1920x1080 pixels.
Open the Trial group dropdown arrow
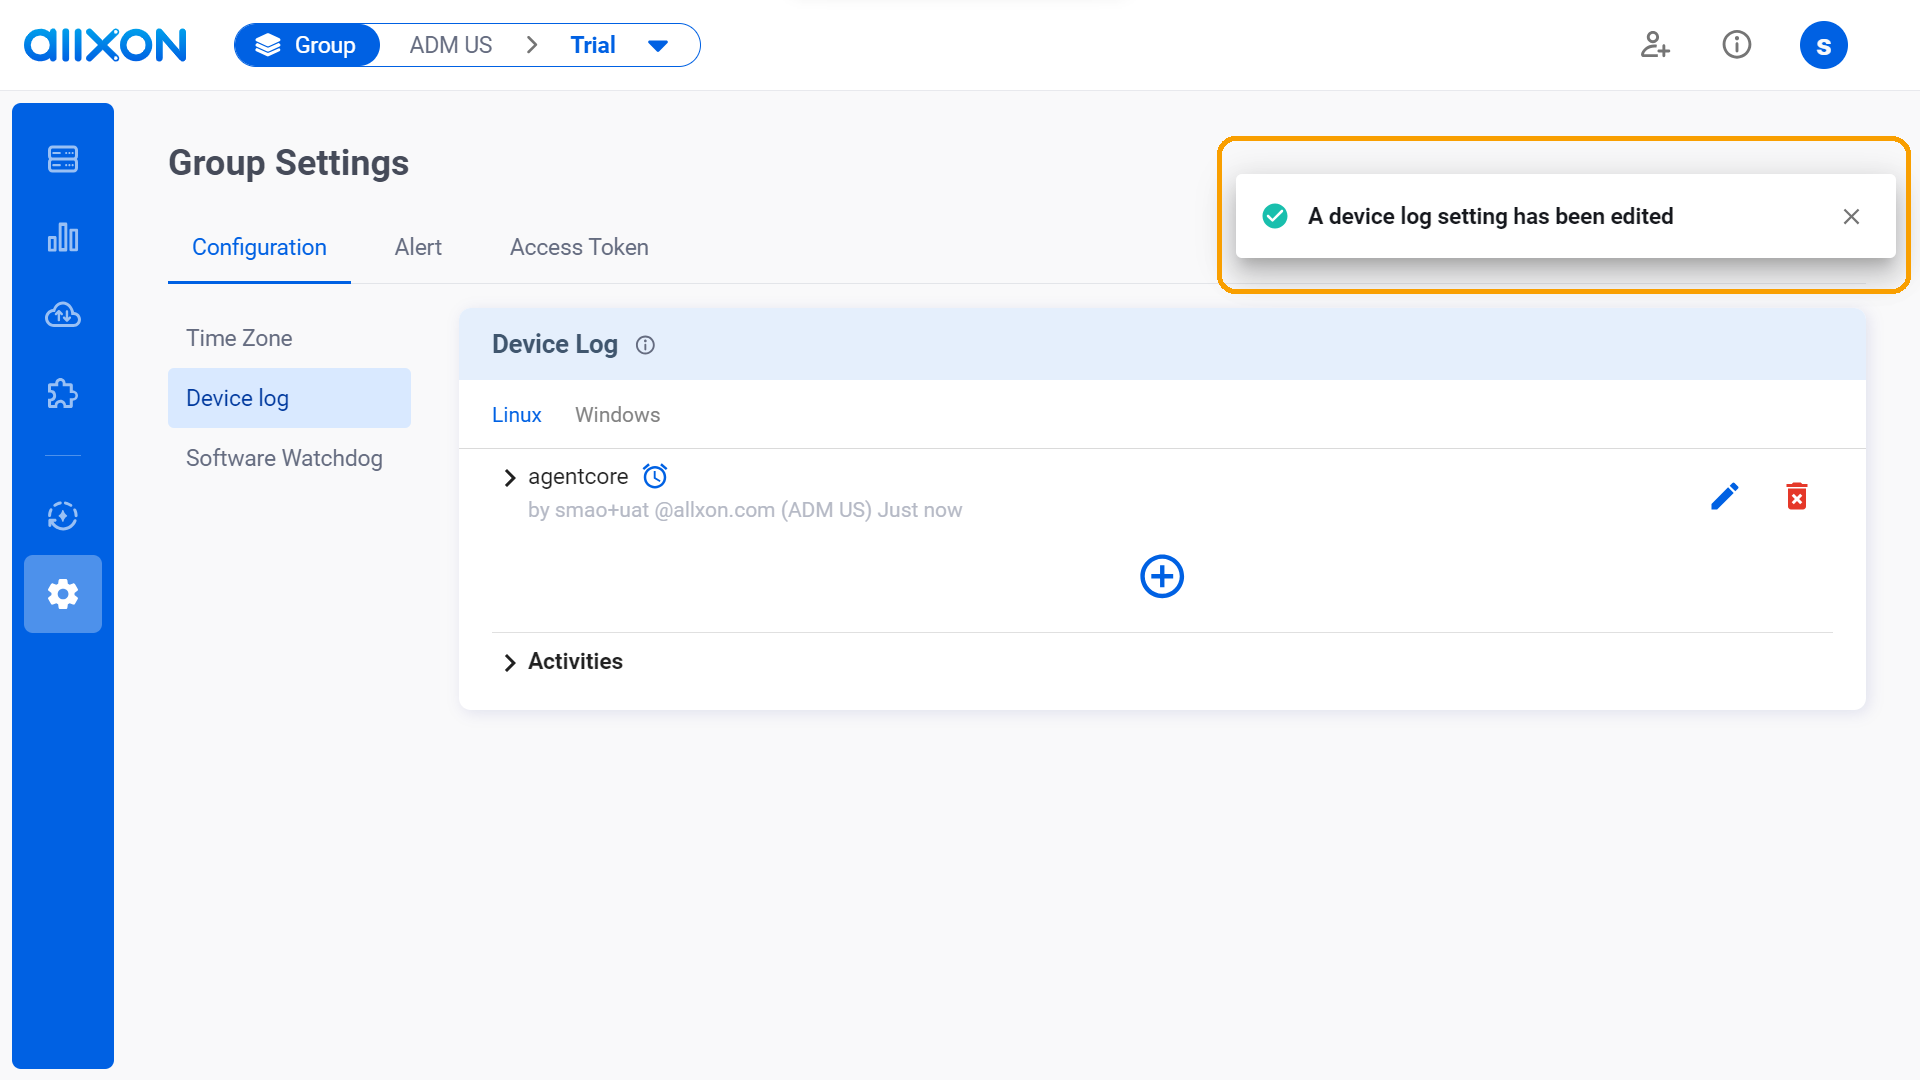click(x=658, y=46)
